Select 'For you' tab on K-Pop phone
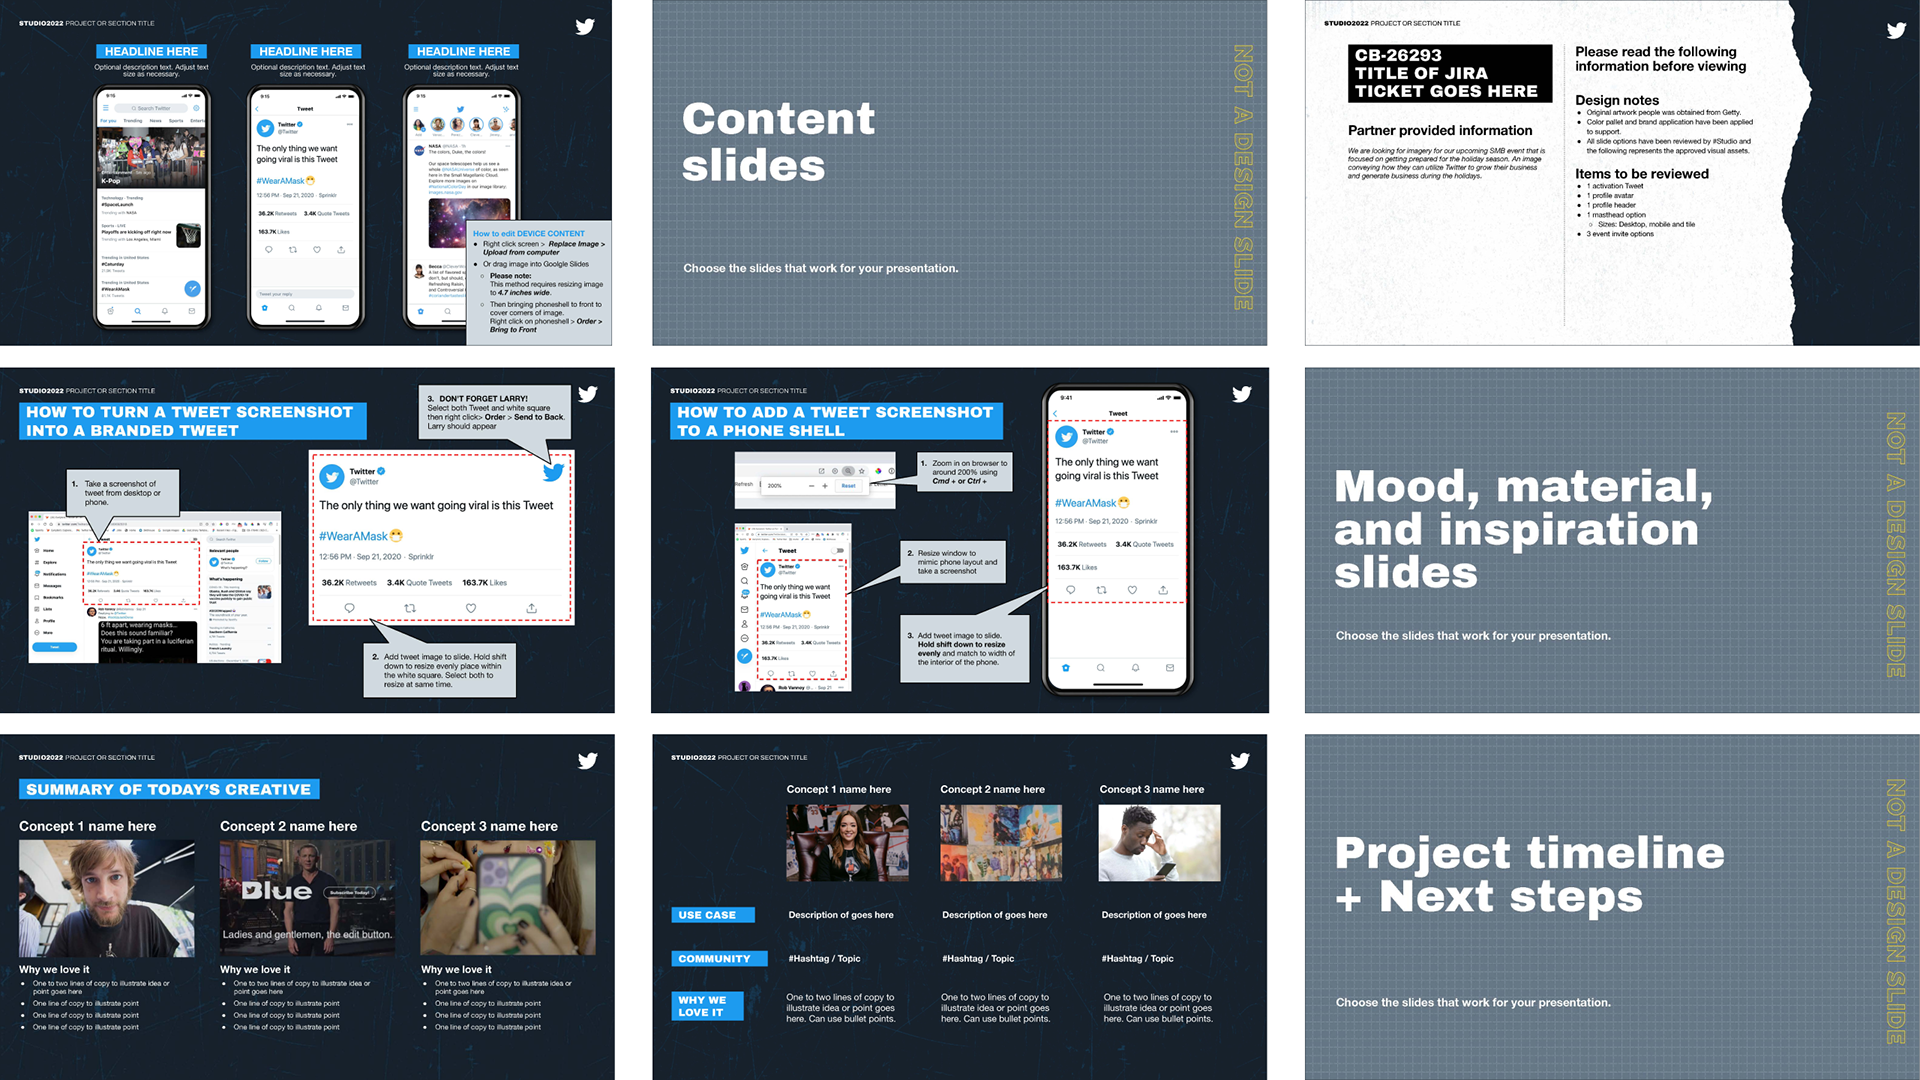The height and width of the screenshot is (1080, 1920). click(108, 121)
